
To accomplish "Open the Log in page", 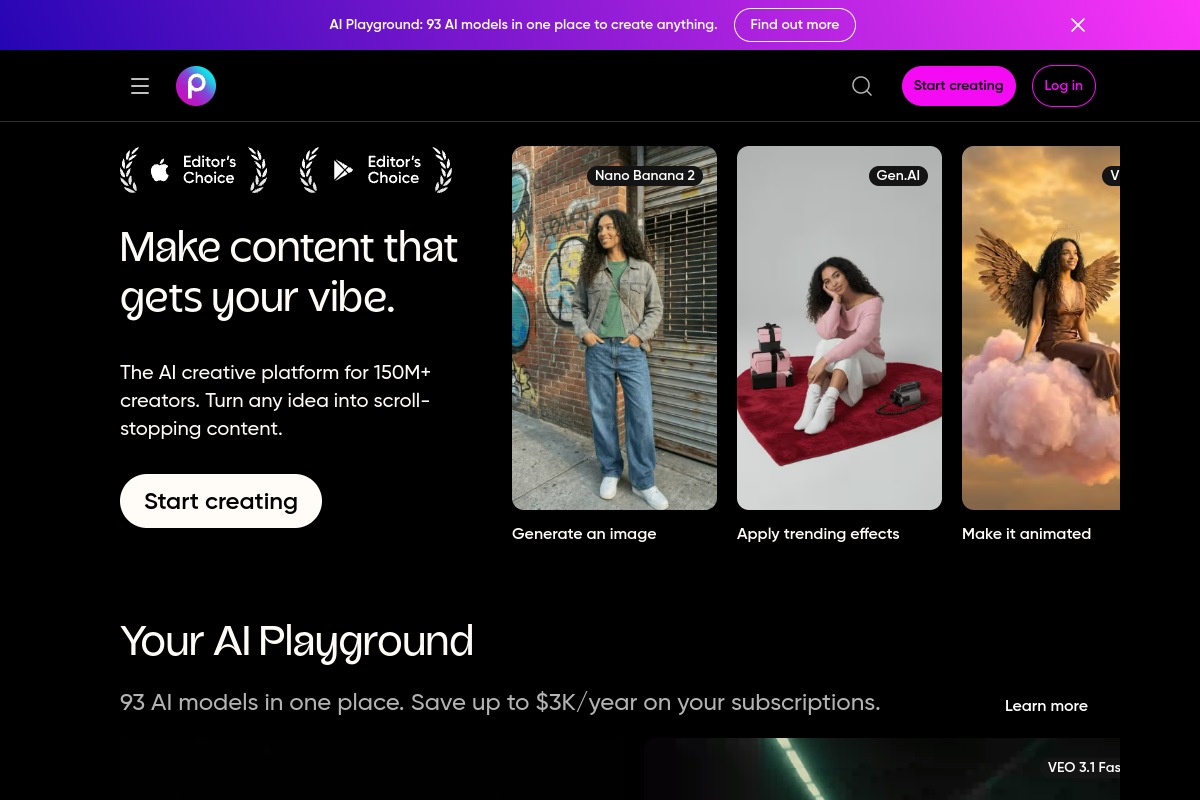I will click(1063, 86).
